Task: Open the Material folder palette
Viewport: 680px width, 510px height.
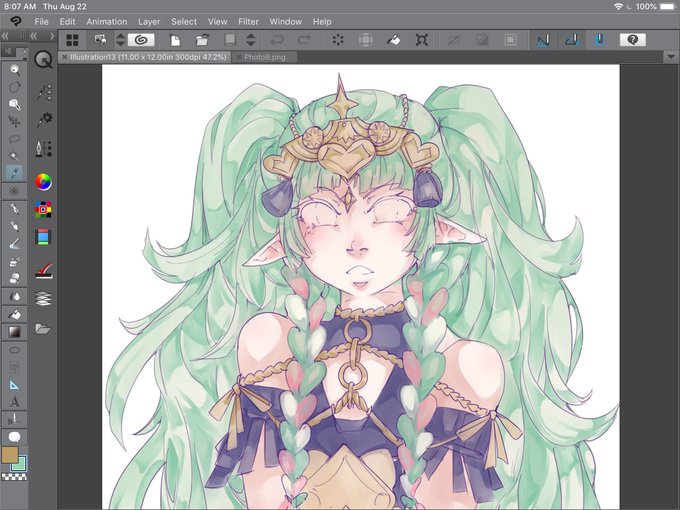Action: 43,329
